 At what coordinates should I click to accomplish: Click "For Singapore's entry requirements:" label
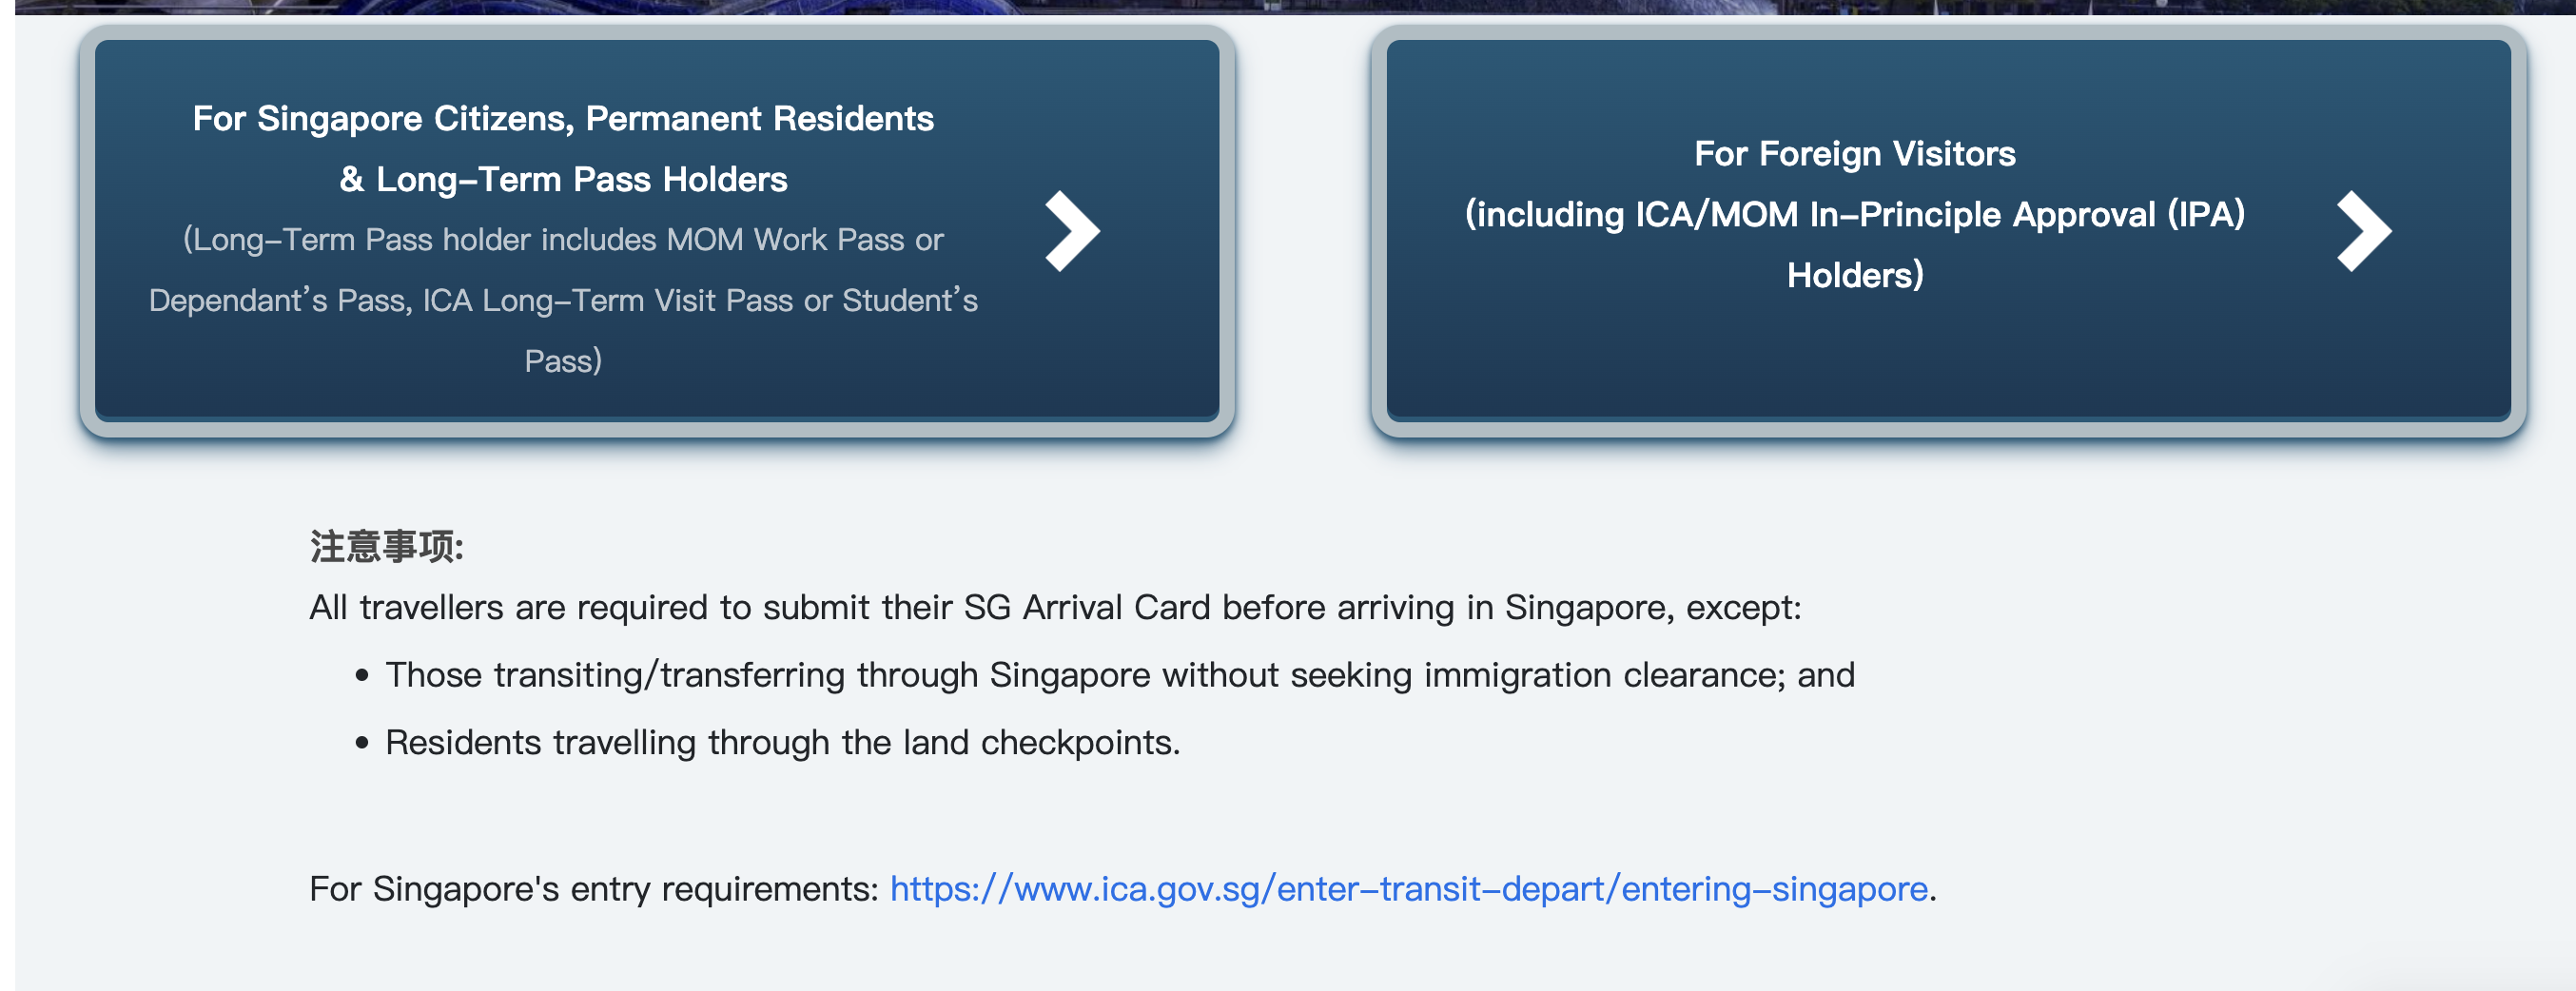[x=593, y=888]
